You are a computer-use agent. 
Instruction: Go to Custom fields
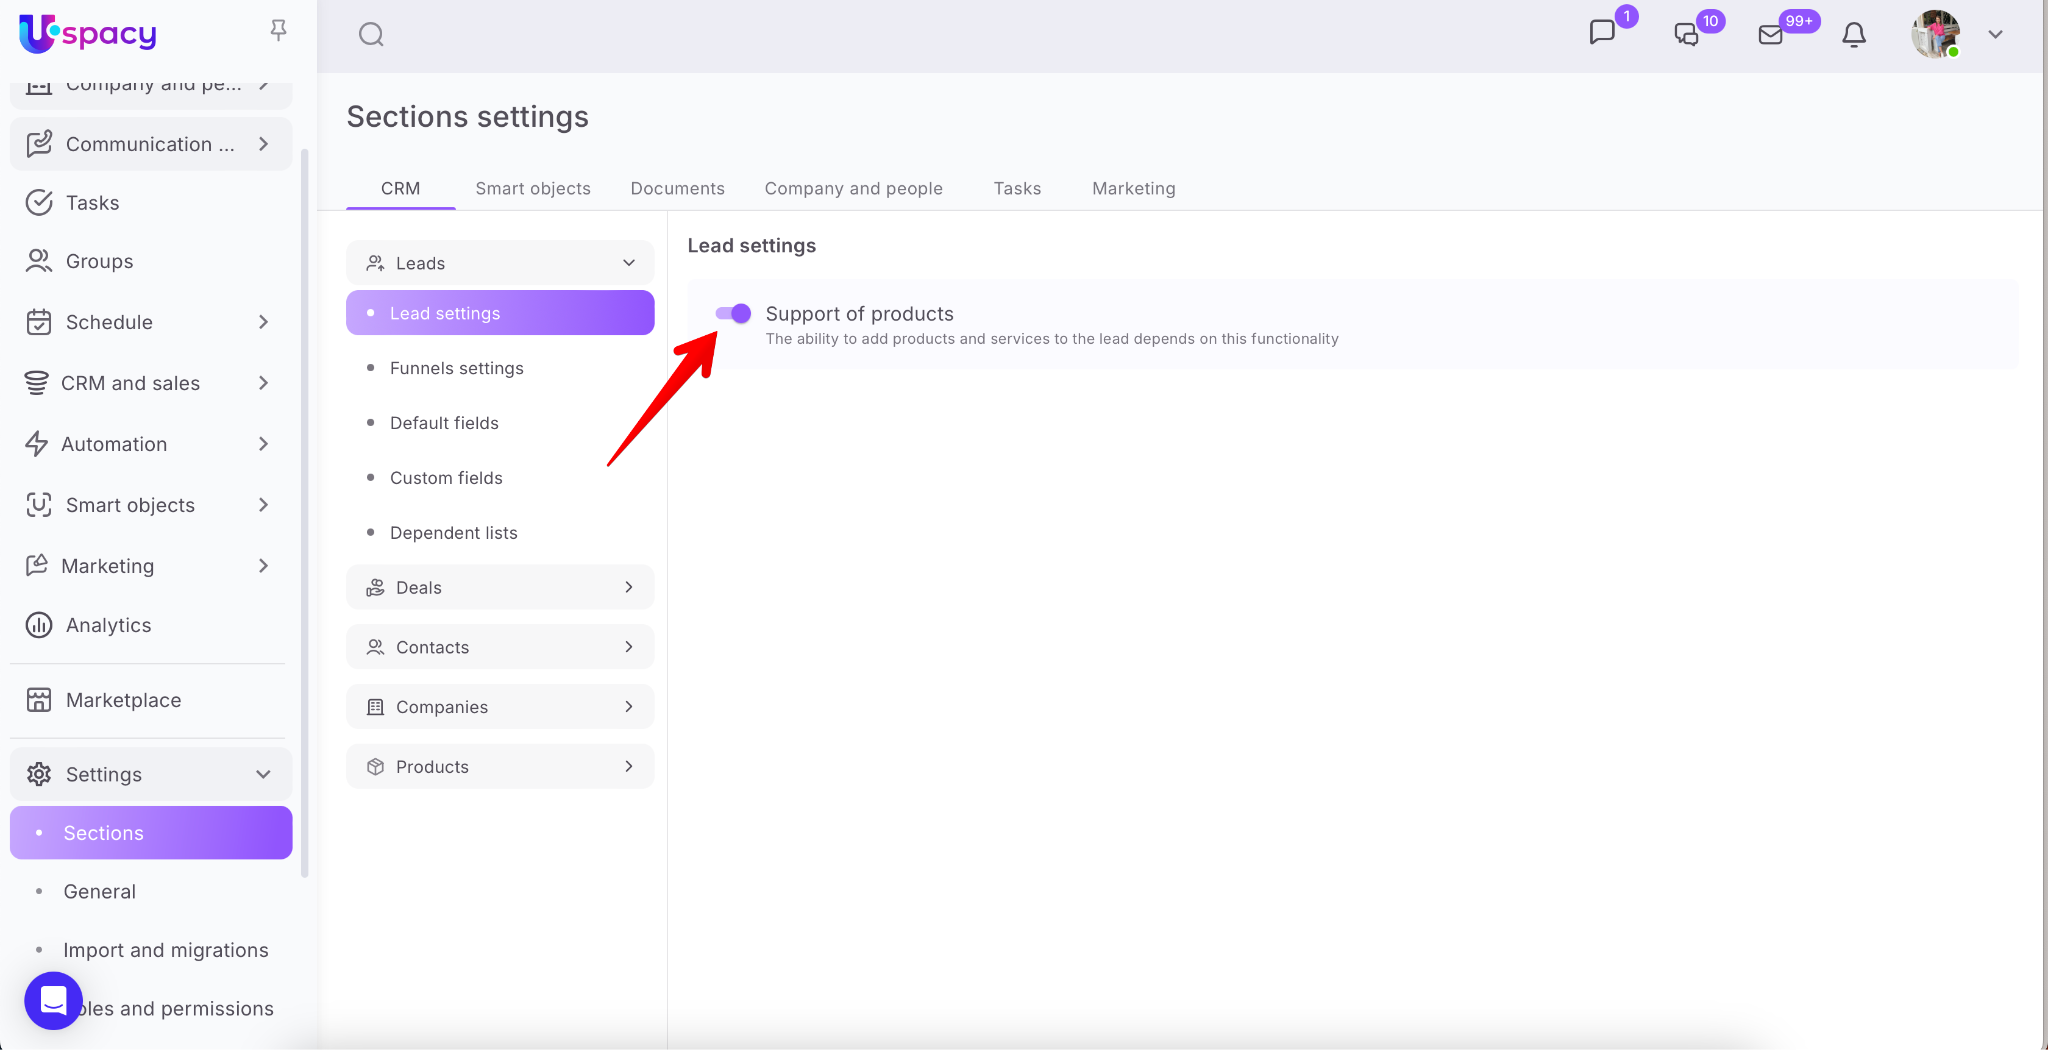pos(446,479)
